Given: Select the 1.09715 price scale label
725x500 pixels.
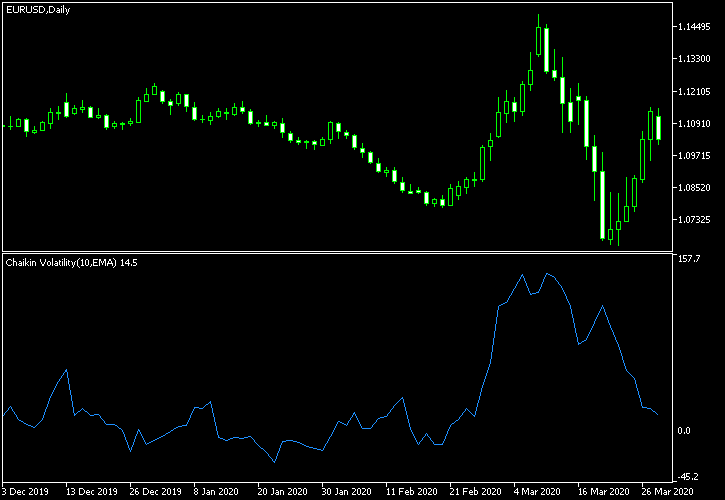Looking at the screenshot, I should (x=694, y=155).
